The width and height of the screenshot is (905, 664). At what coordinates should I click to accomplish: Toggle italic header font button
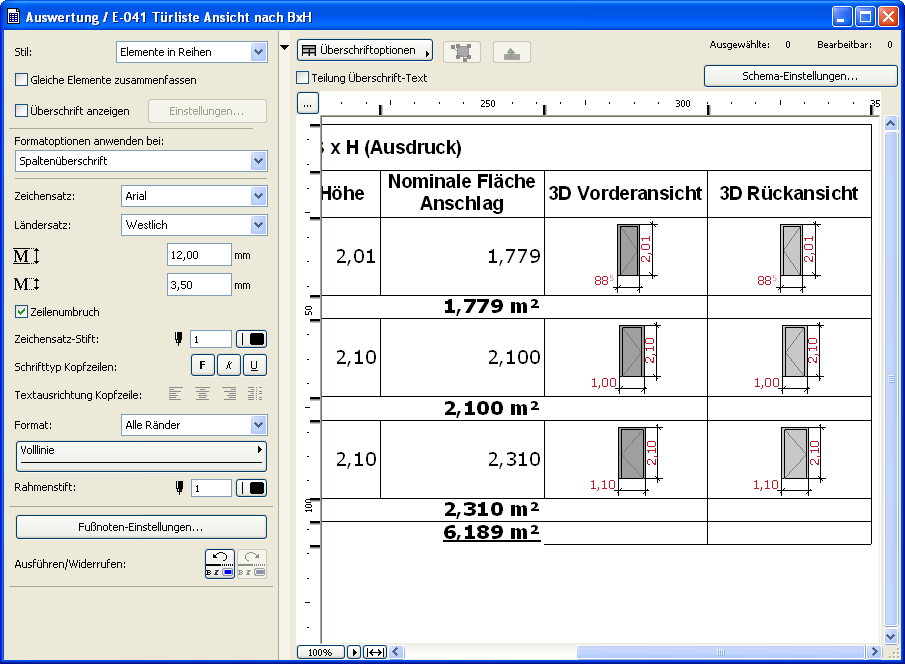[x=228, y=366]
